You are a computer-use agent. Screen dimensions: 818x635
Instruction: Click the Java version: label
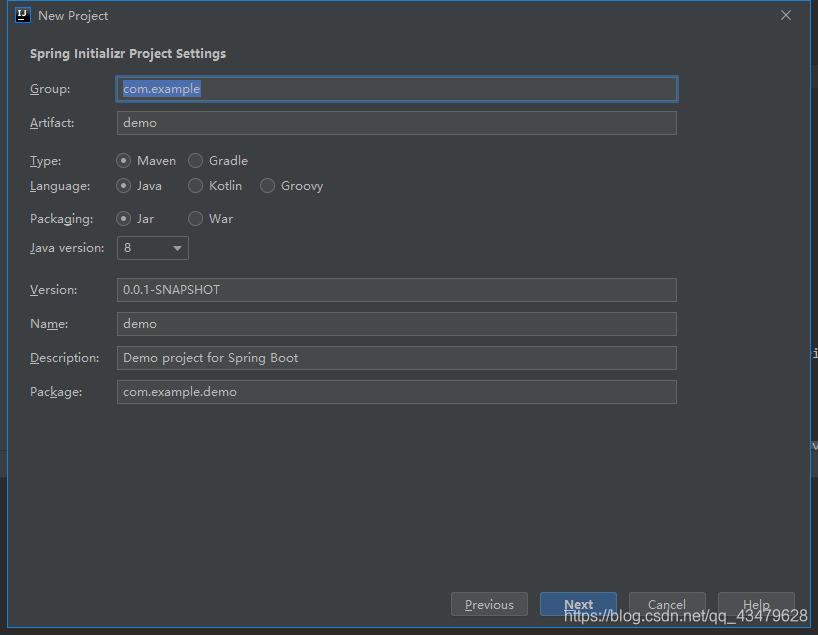(x=67, y=248)
